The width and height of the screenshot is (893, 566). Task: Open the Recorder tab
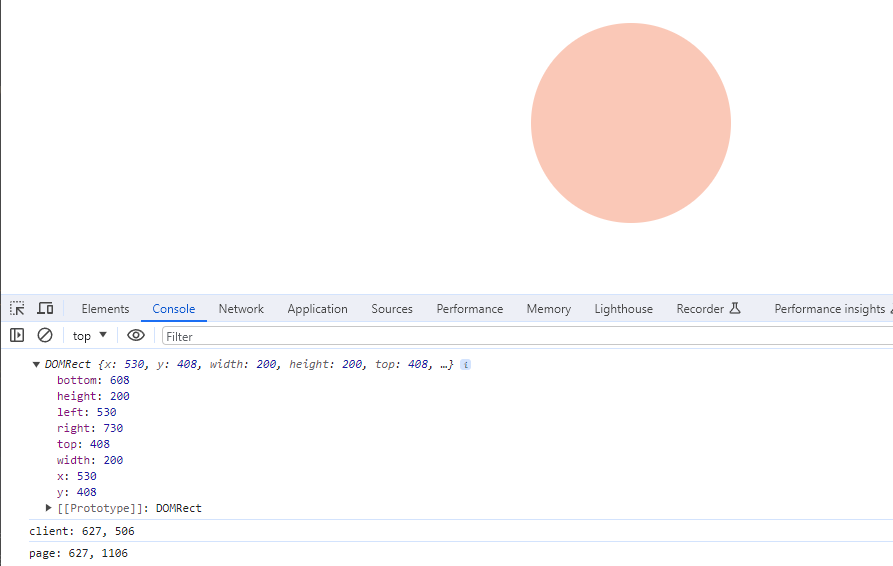coord(708,309)
